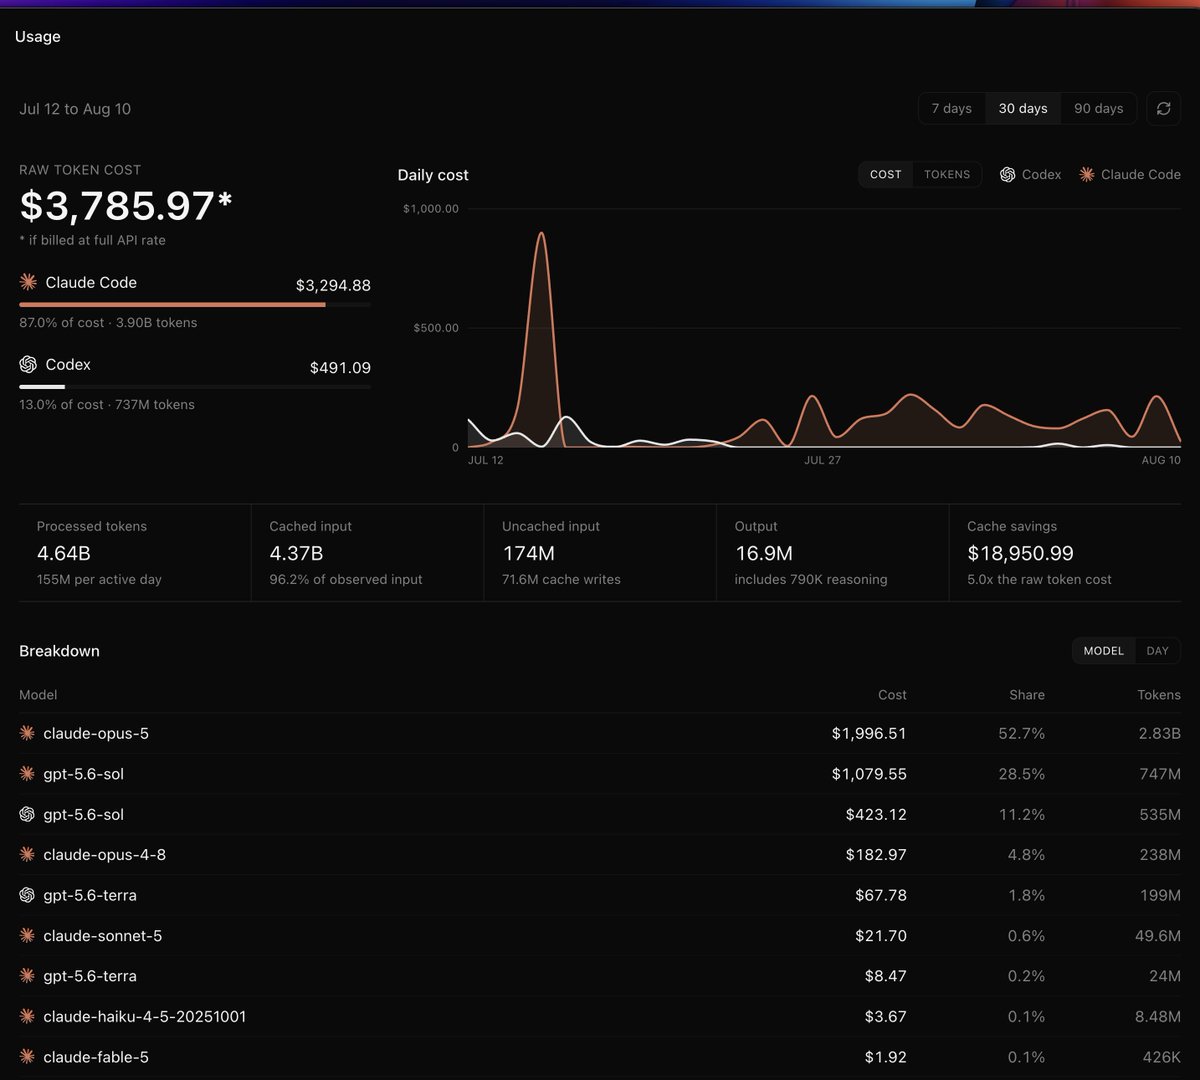Screen dimensions: 1200x1080
Task: Click icon beside claude-opus-5 row
Action: (27, 733)
